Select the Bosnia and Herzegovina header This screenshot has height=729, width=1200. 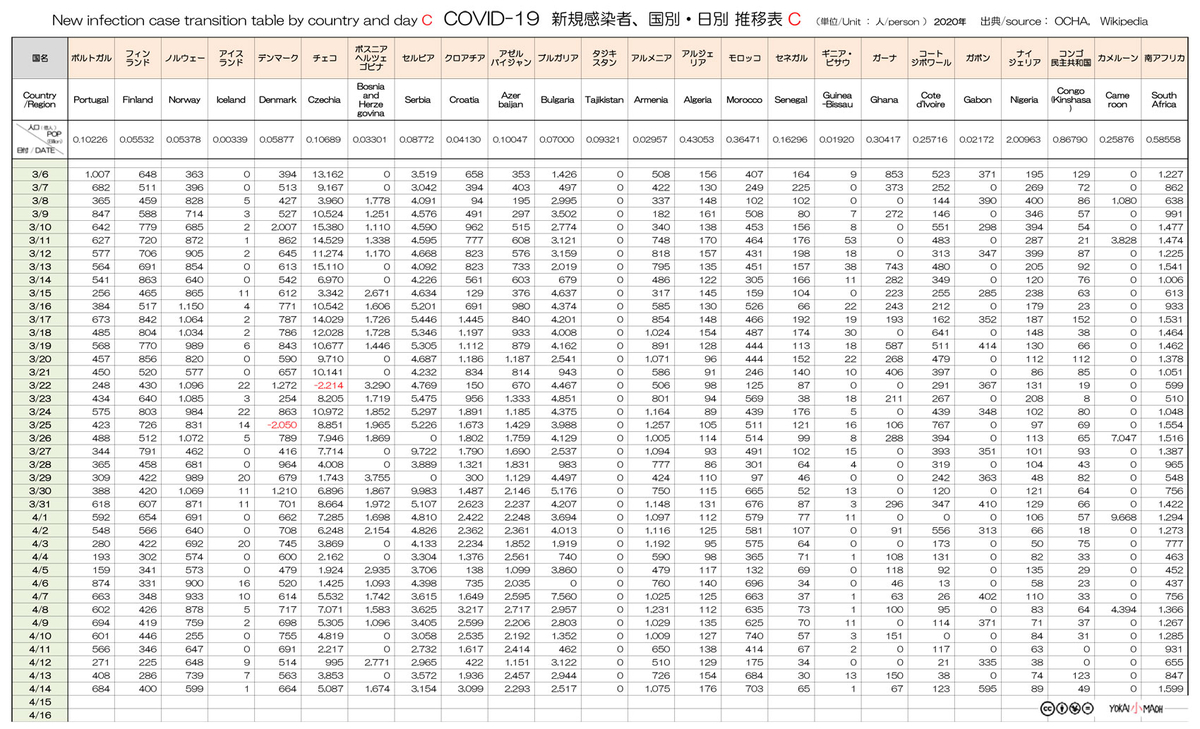click(371, 100)
